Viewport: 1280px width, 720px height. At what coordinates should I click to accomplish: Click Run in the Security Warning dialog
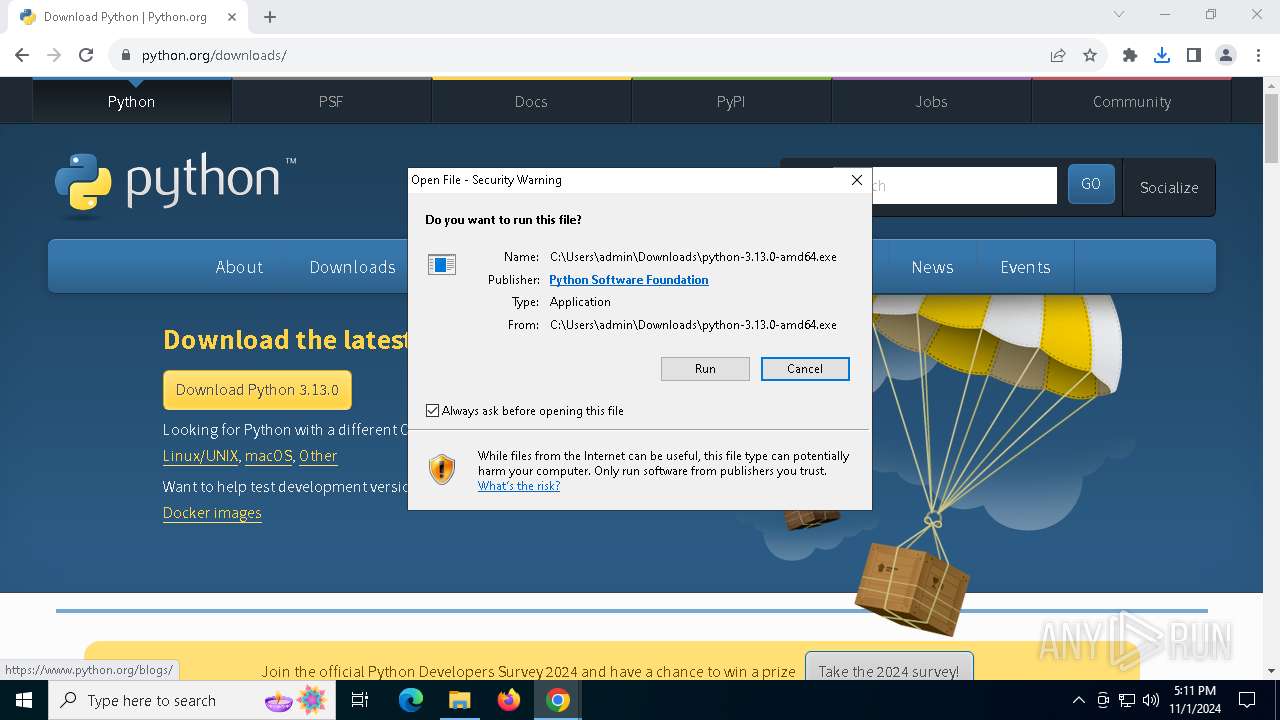click(x=705, y=369)
